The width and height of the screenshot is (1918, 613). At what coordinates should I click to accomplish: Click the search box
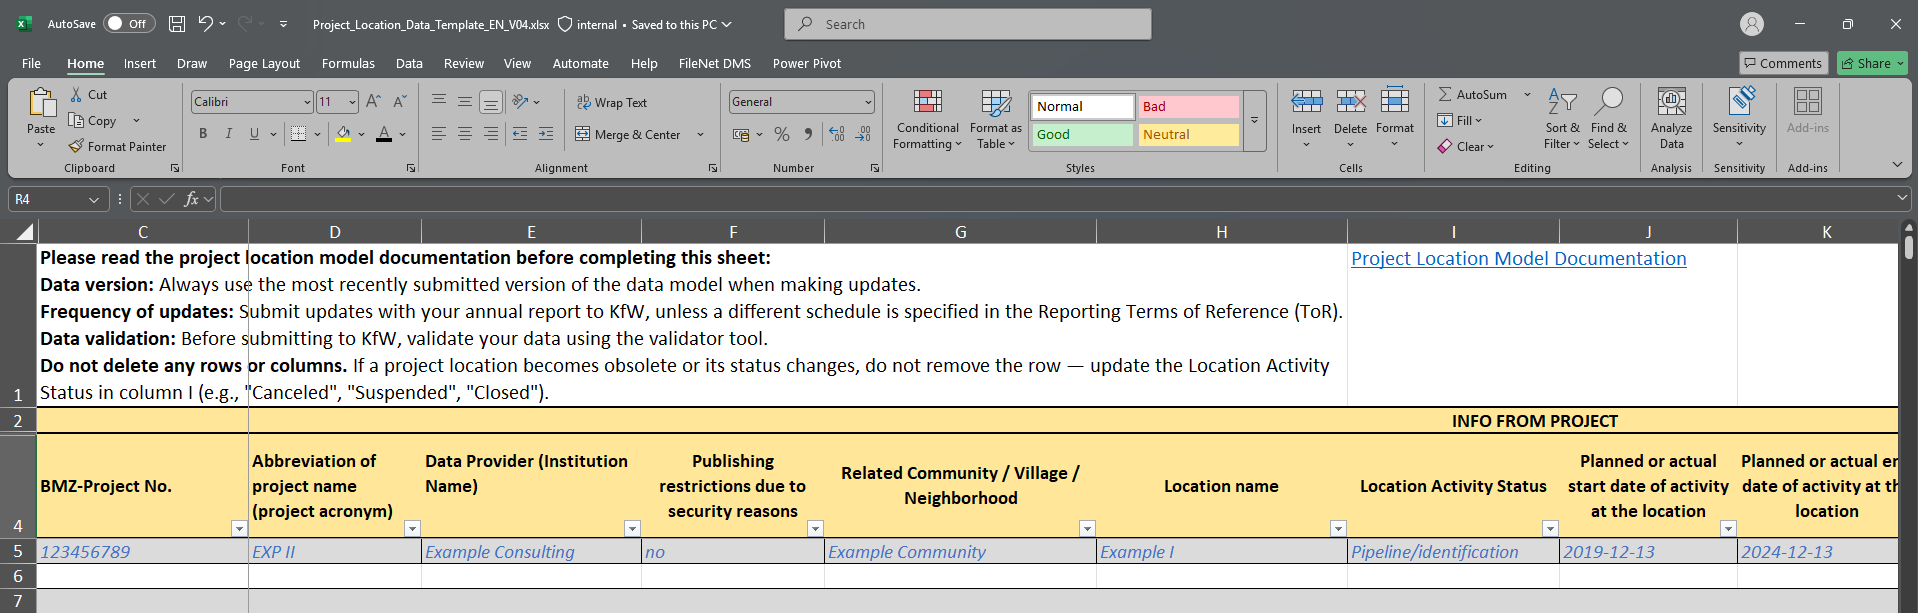click(x=968, y=24)
